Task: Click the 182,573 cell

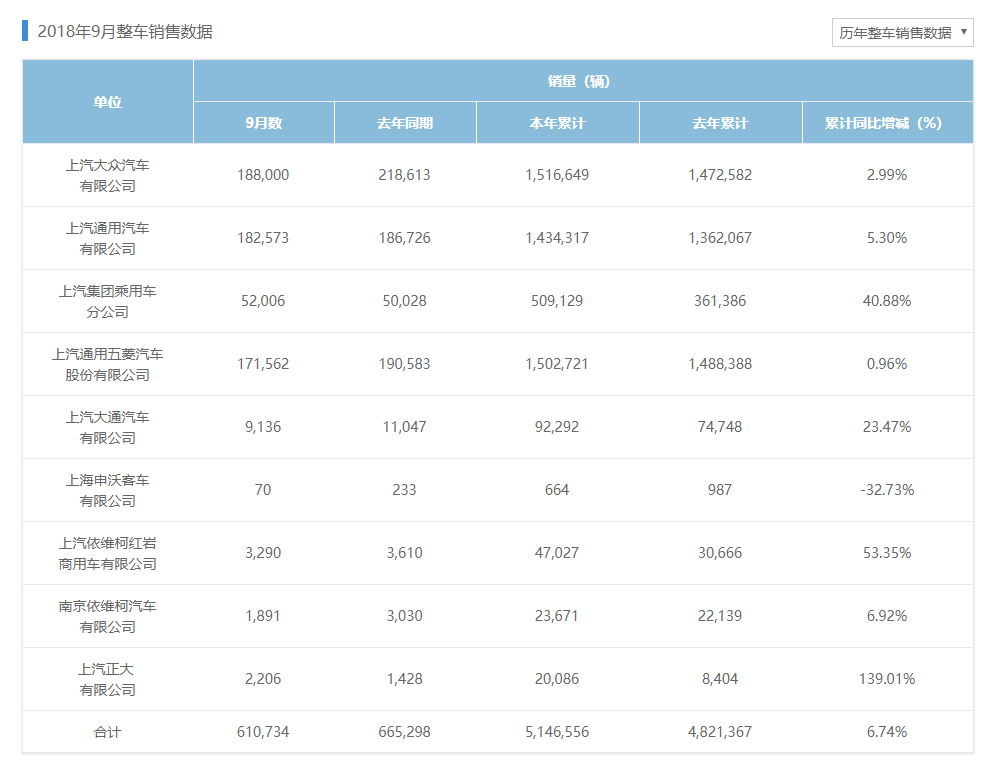Action: click(x=263, y=238)
